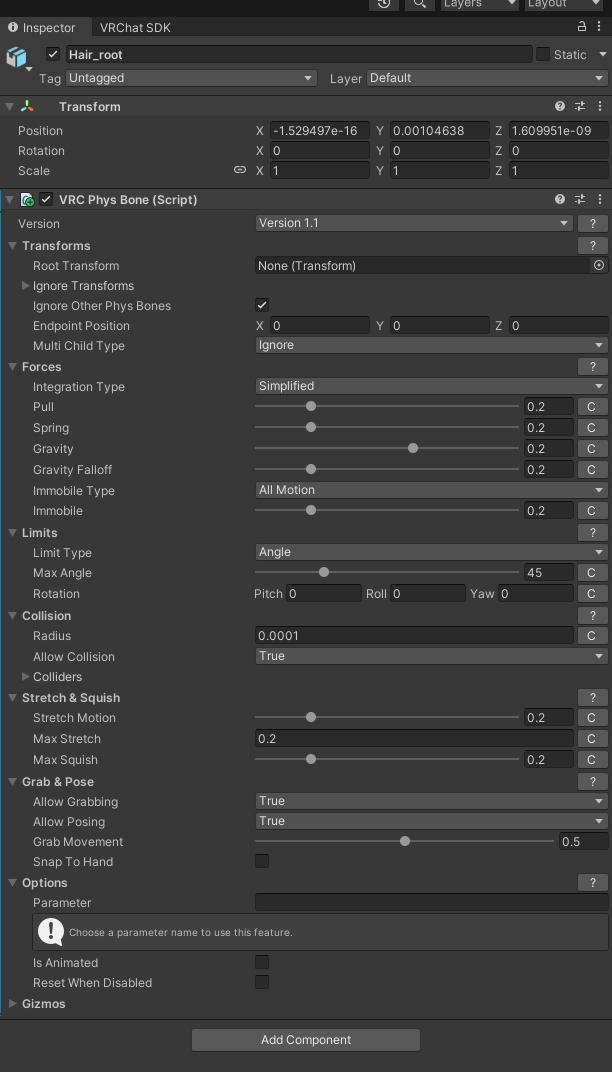Click the parameter warning exclamation icon

pyautogui.click(x=51, y=931)
